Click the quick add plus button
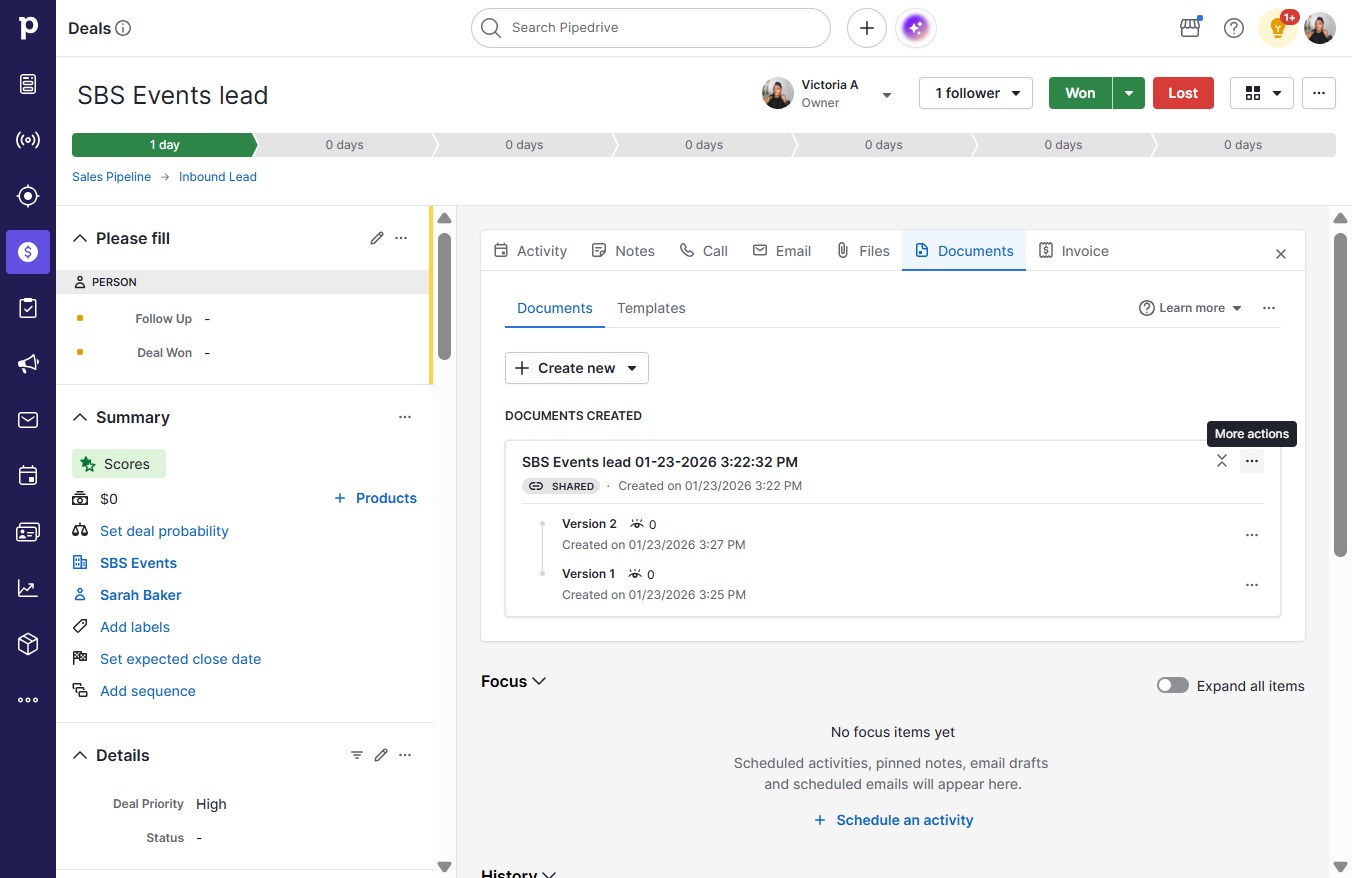Viewport: 1352px width, 878px height. (867, 28)
